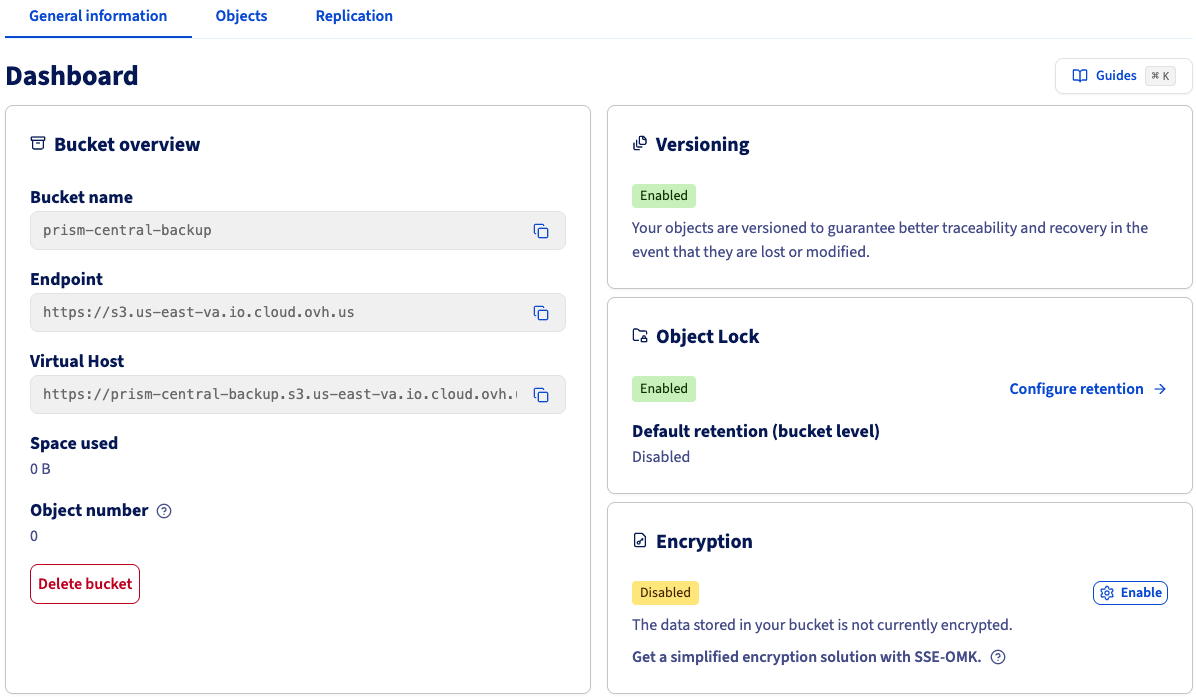Viewport: 1196px width, 697px height.
Task: Click the '0 B' space used value
Action: pos(40,469)
